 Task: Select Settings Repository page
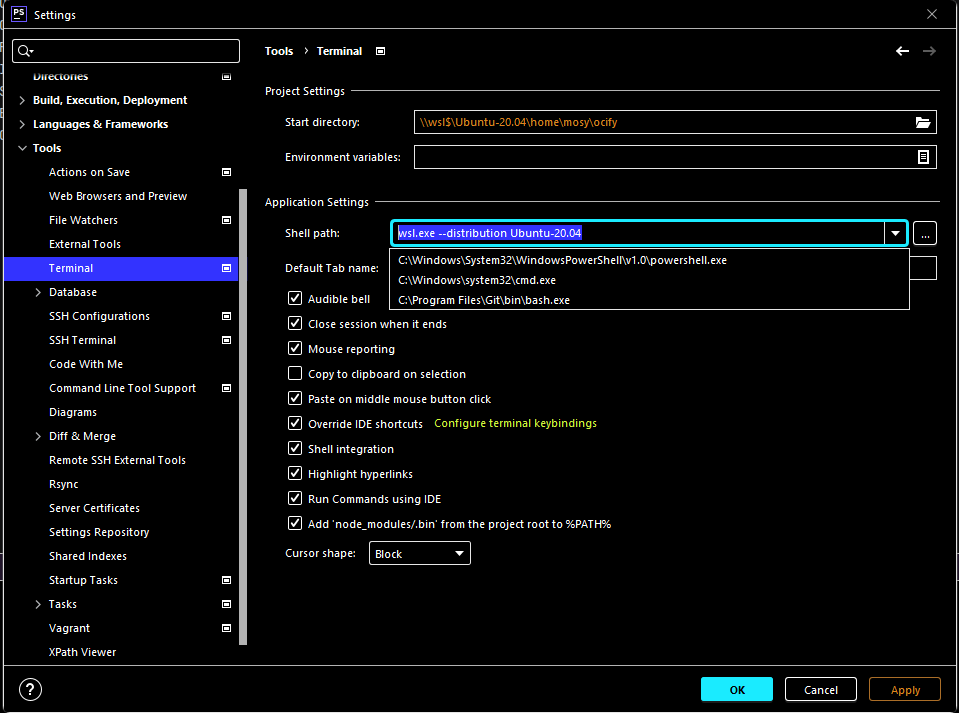[x=99, y=532]
